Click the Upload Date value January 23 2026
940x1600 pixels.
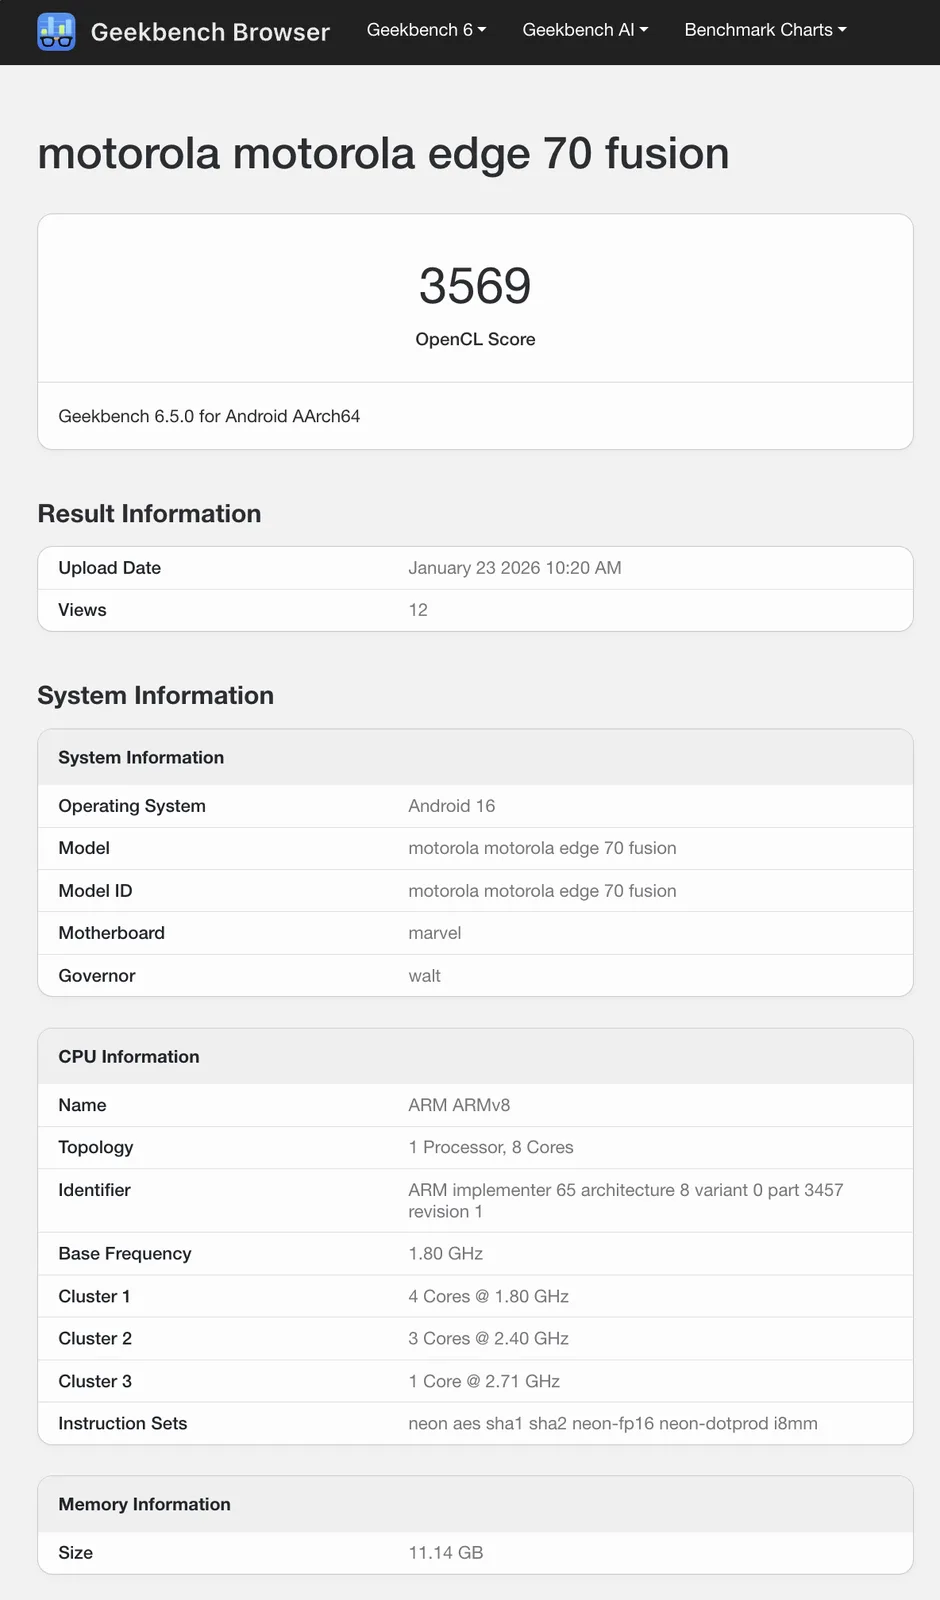coord(514,568)
